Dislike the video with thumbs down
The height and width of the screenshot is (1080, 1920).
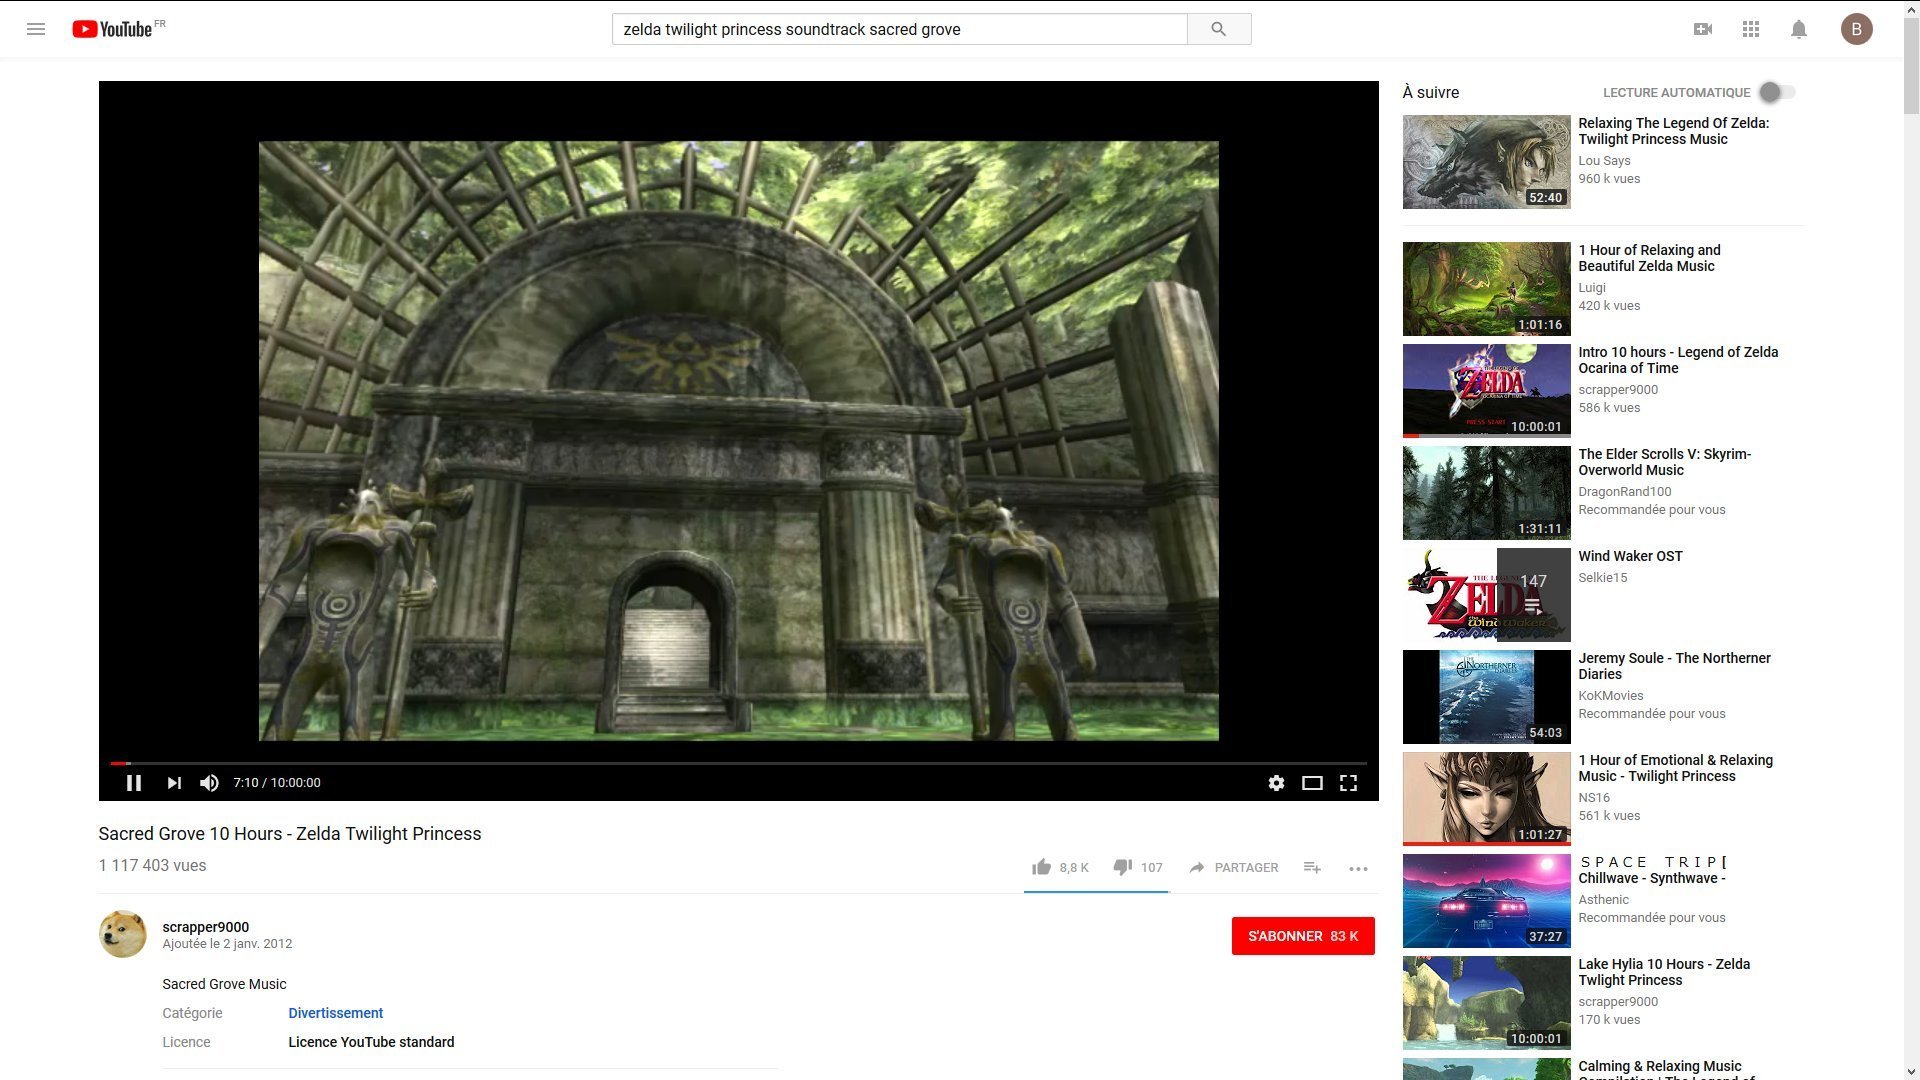coord(1123,867)
